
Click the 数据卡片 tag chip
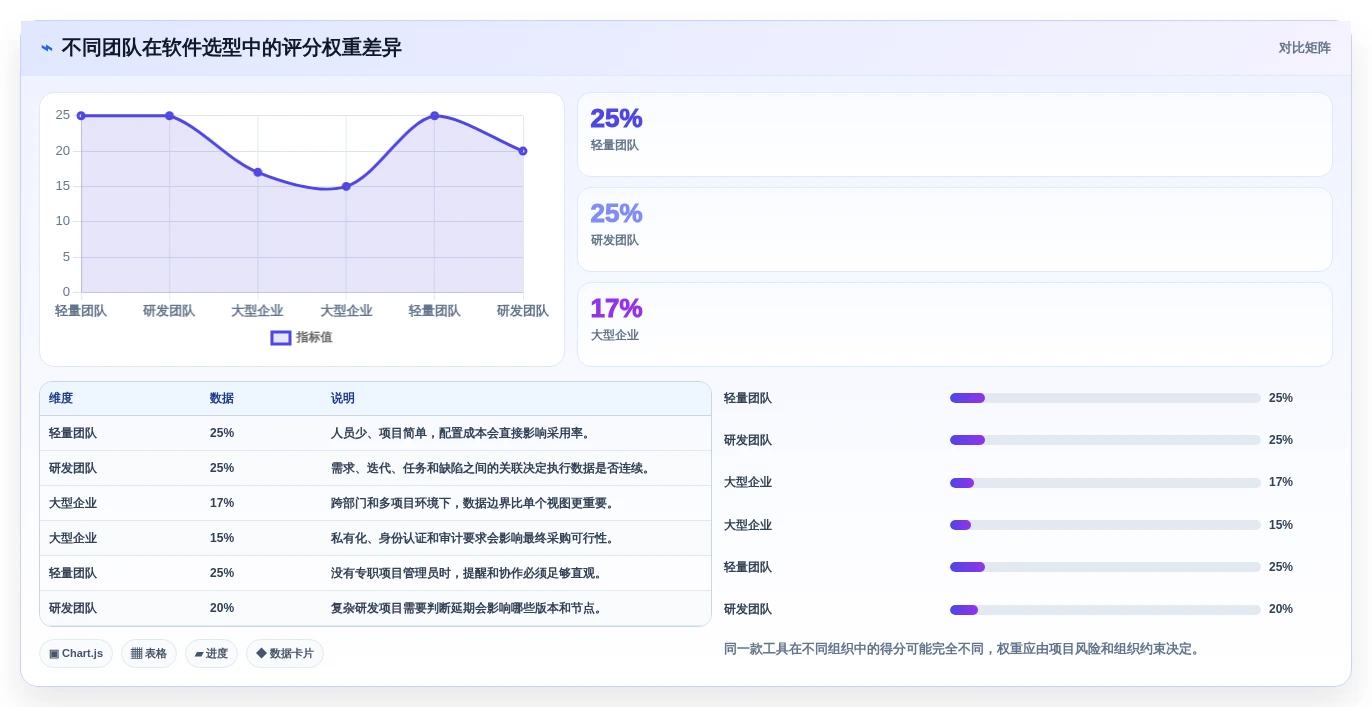(285, 654)
